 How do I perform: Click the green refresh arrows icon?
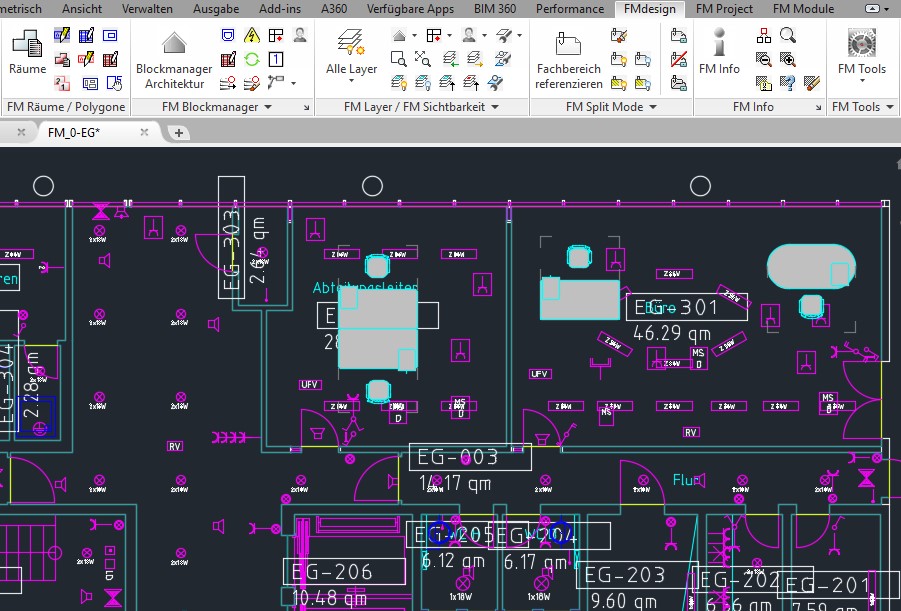pyautogui.click(x=252, y=59)
